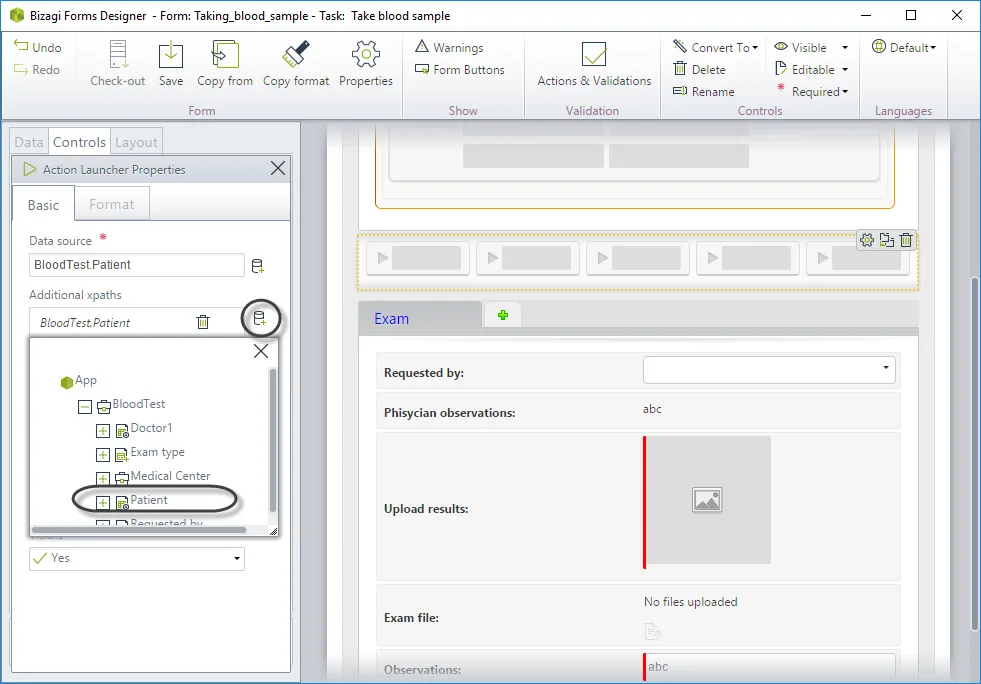Click the Data source picker icon
Viewport: 981px width, 684px height.
tap(257, 266)
